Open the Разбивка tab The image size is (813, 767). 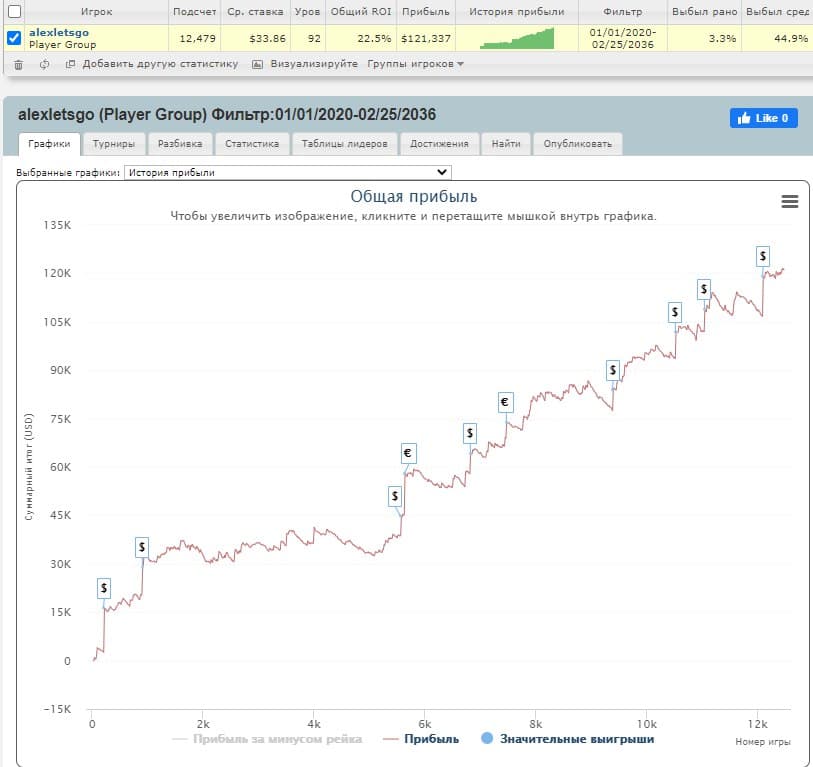point(180,144)
